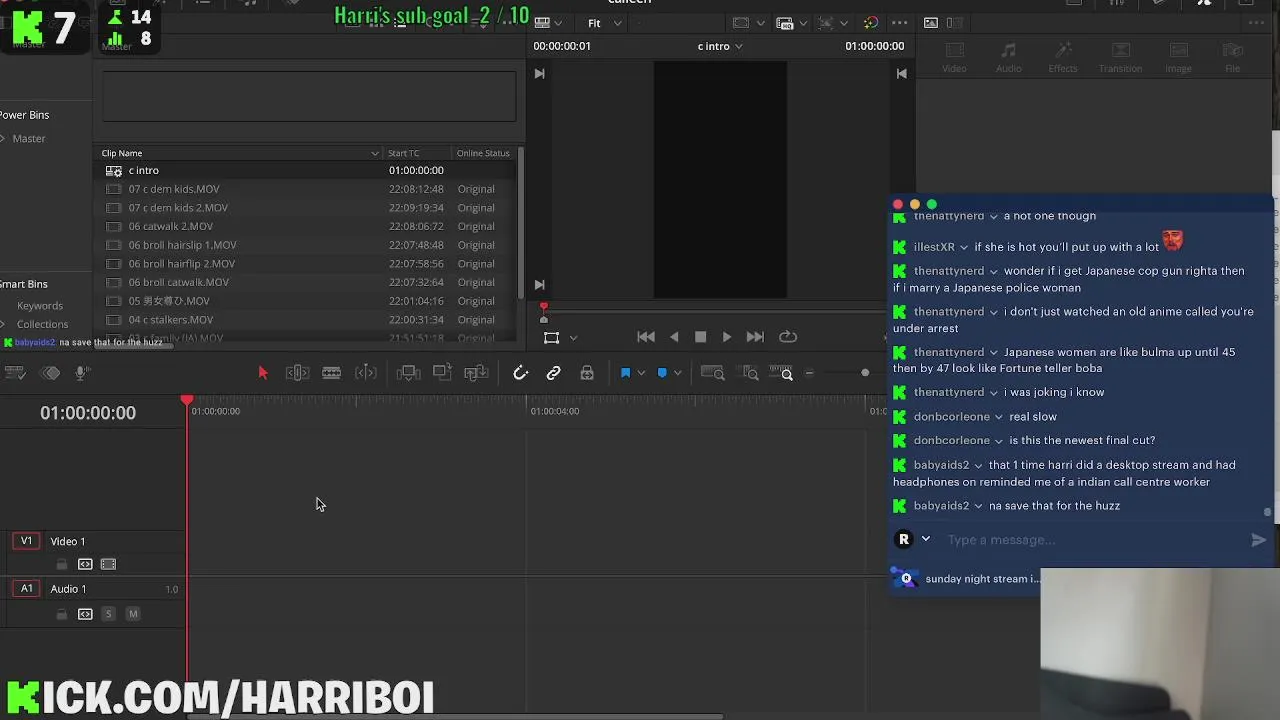Open the marker color dropdown arrow
Image resolution: width=1280 pixels, height=720 pixels.
tap(677, 373)
